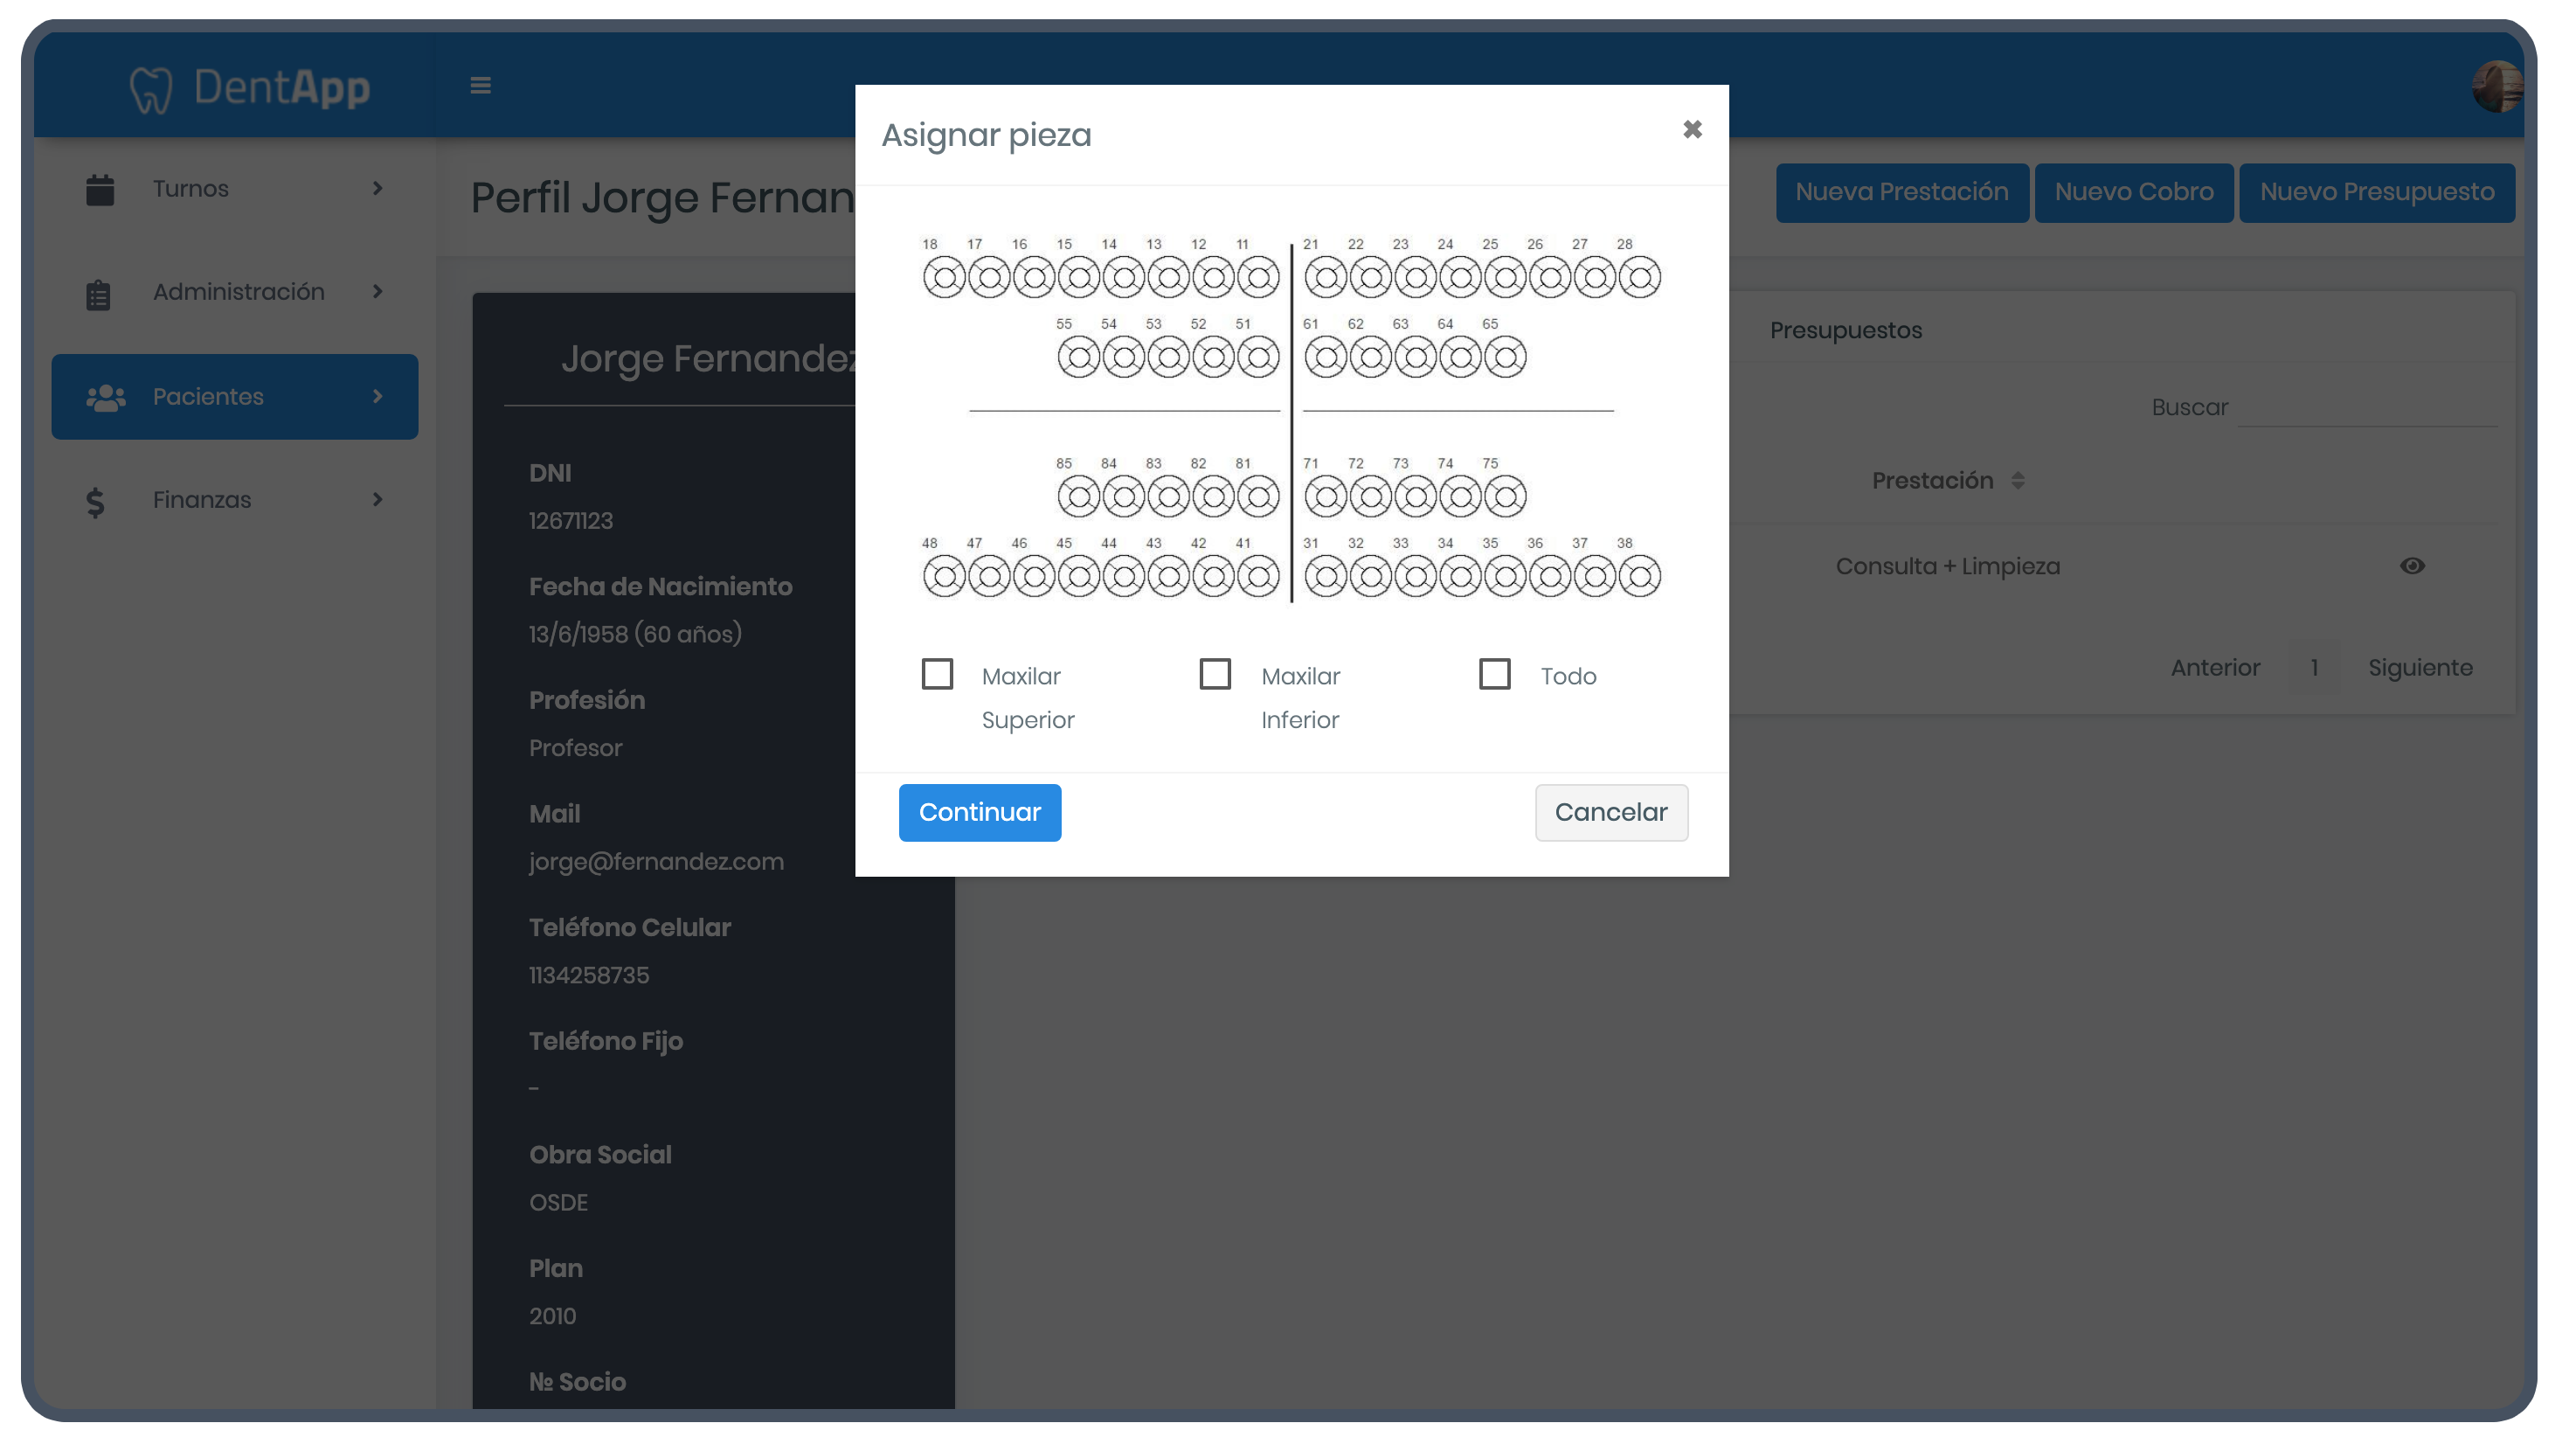Select tooth 48 in the lower row
Image resolution: width=2576 pixels, height=1437 pixels.
943,576
